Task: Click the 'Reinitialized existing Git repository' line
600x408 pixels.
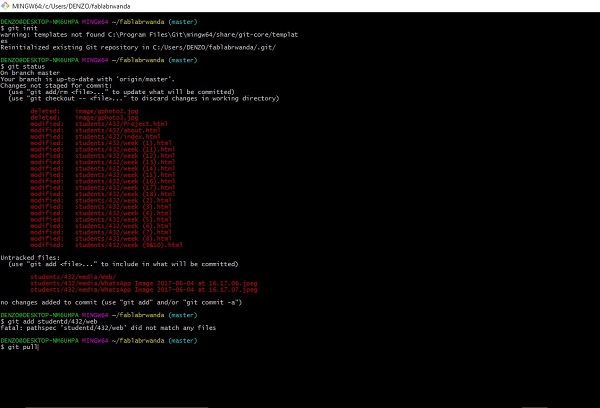Action: [x=138, y=47]
